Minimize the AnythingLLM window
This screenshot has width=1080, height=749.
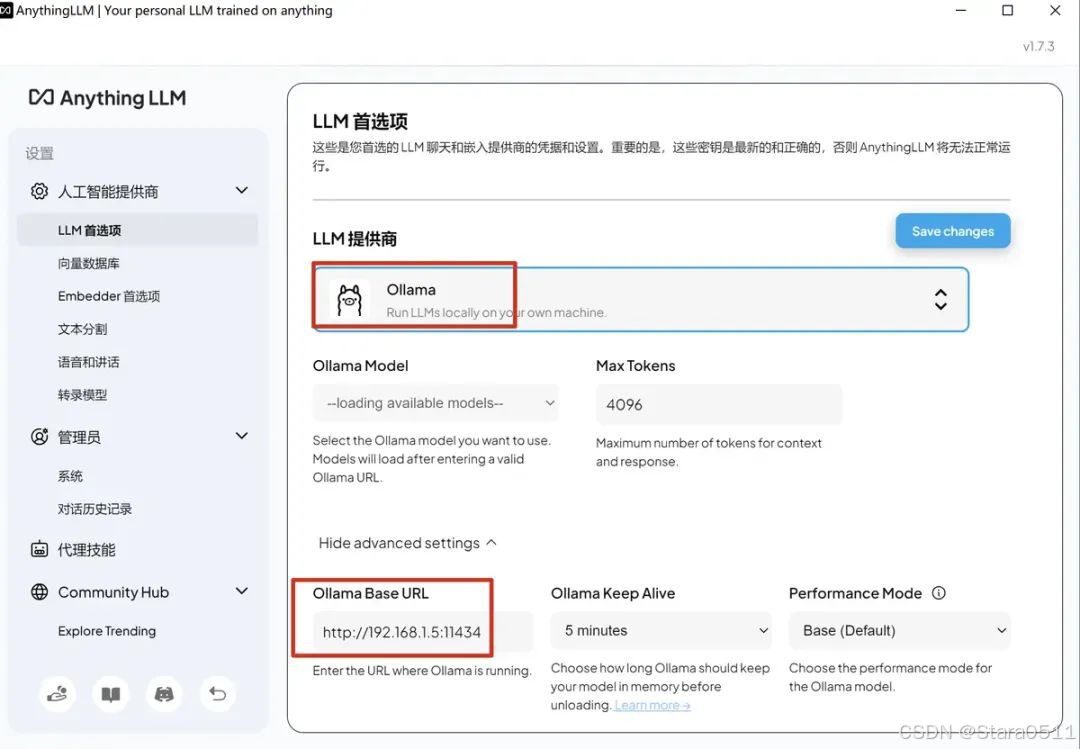pyautogui.click(x=961, y=10)
